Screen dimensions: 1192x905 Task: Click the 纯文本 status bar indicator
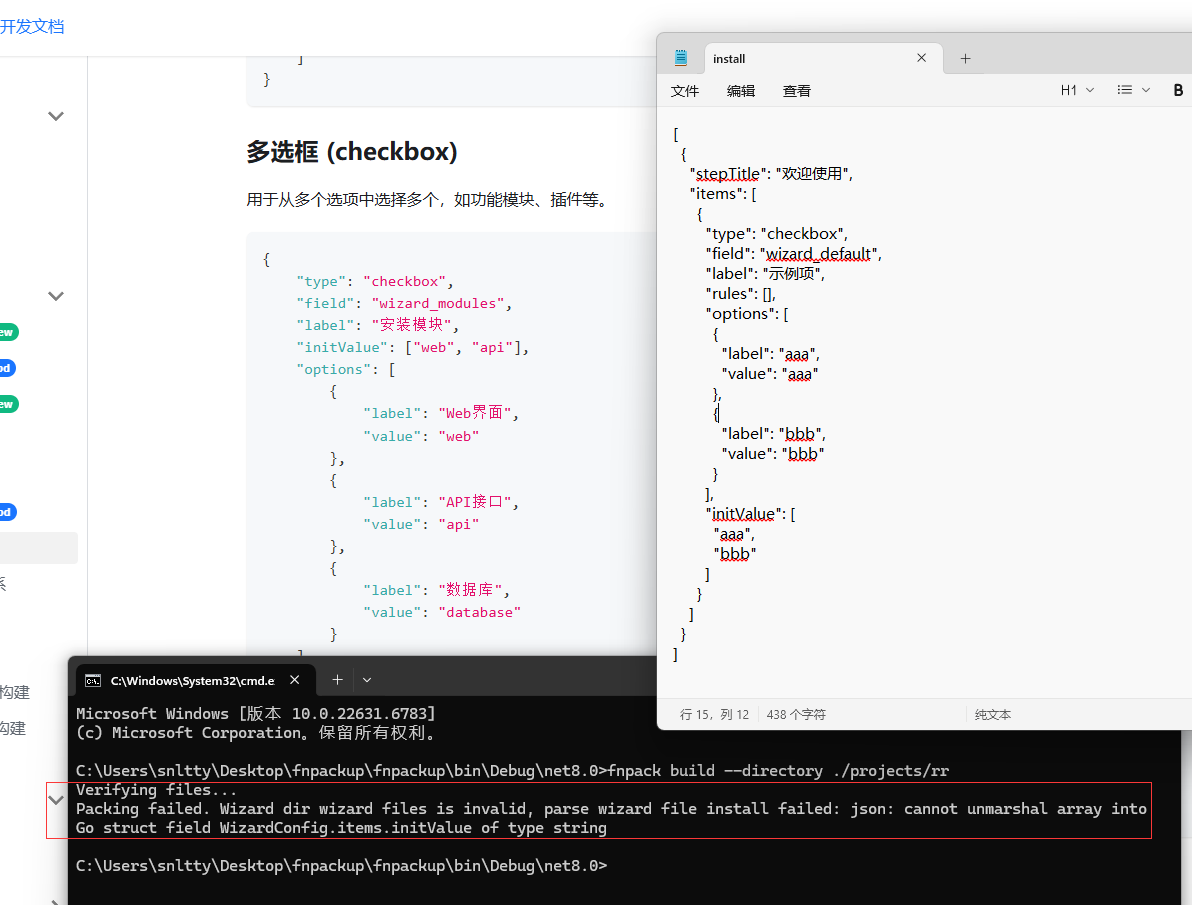pyautogui.click(x=993, y=715)
